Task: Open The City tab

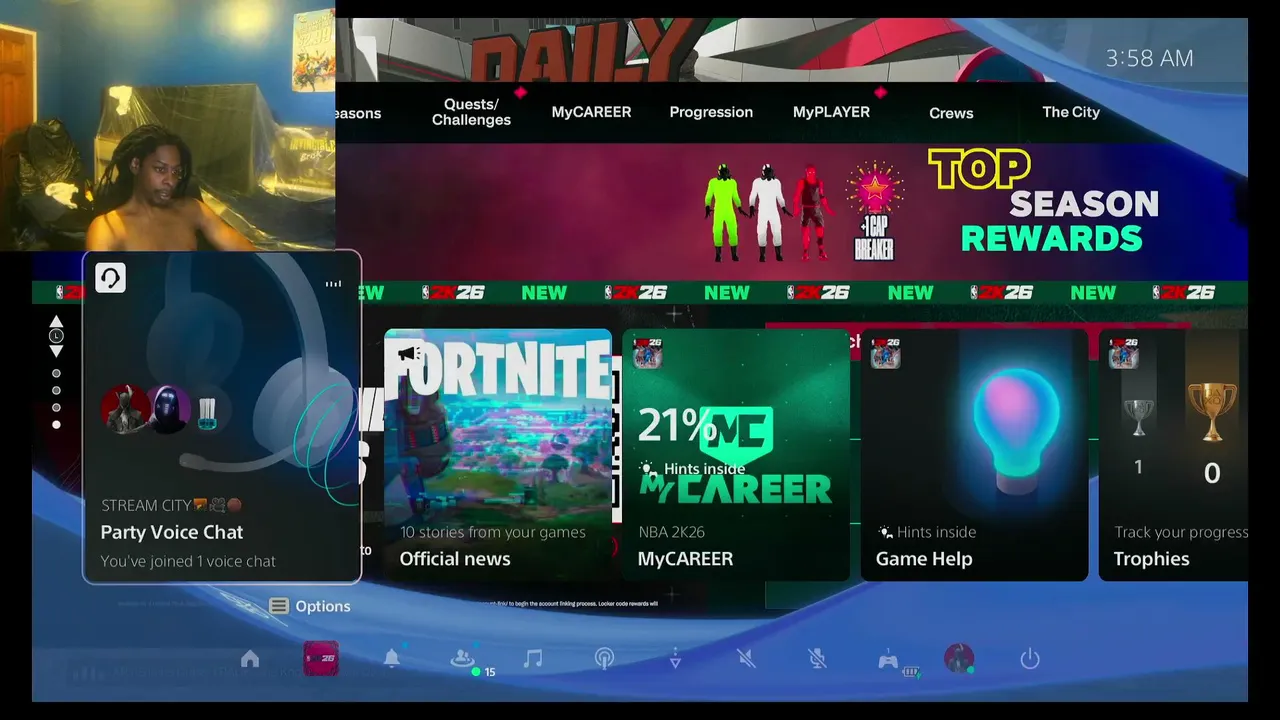Action: tap(1071, 112)
